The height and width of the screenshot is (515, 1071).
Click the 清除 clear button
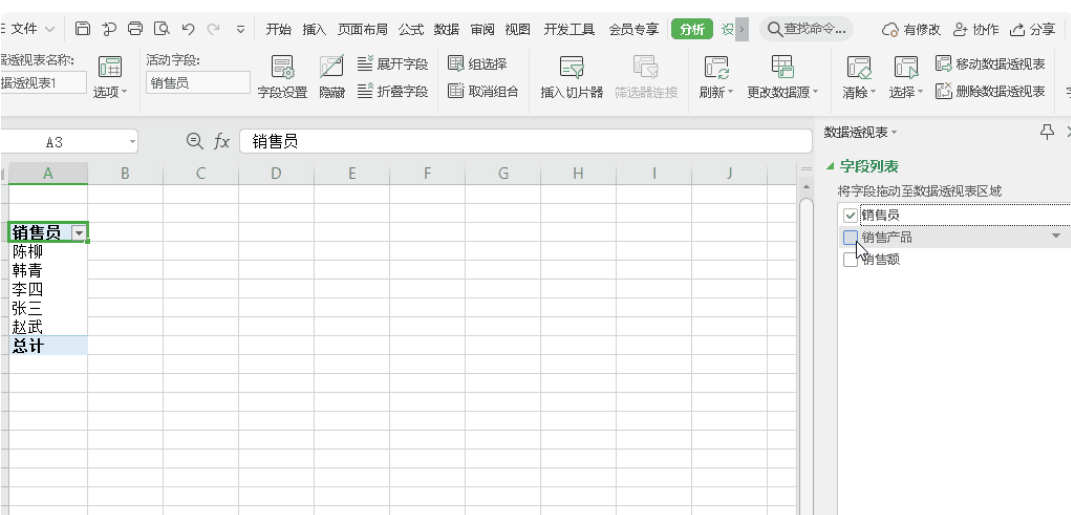pos(859,77)
